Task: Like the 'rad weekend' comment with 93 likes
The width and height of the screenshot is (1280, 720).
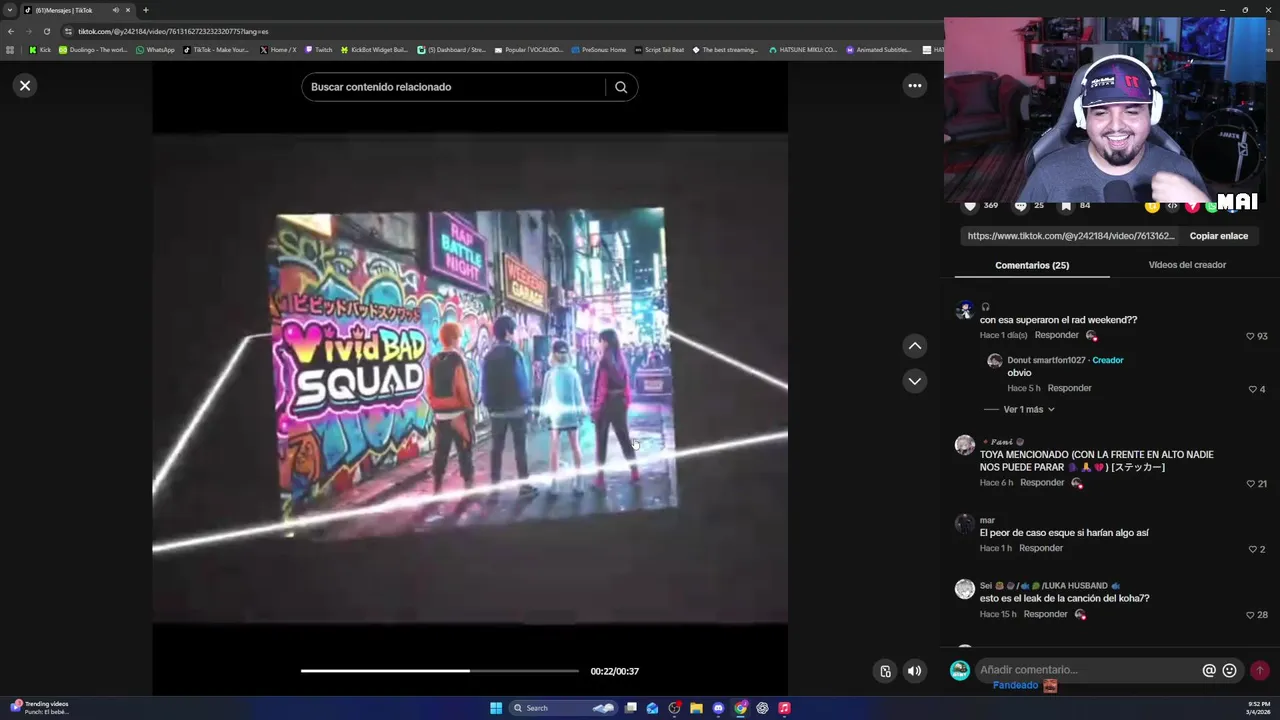Action: (1250, 336)
